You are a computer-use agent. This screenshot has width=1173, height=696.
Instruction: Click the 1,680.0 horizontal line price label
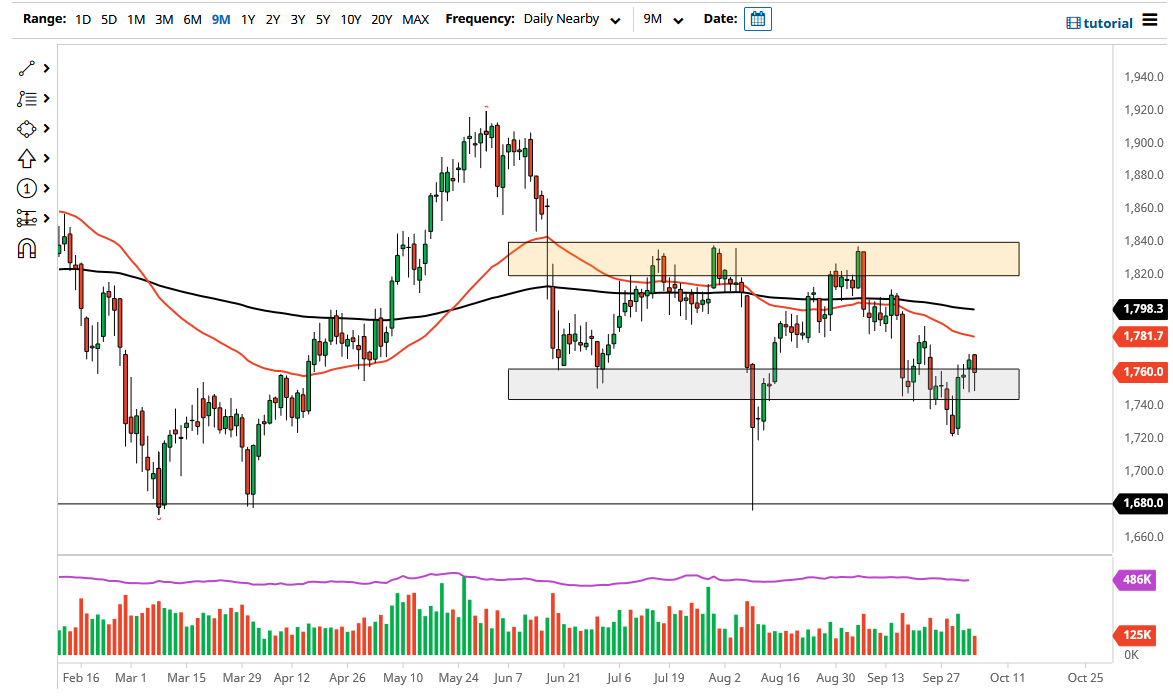coord(1142,503)
